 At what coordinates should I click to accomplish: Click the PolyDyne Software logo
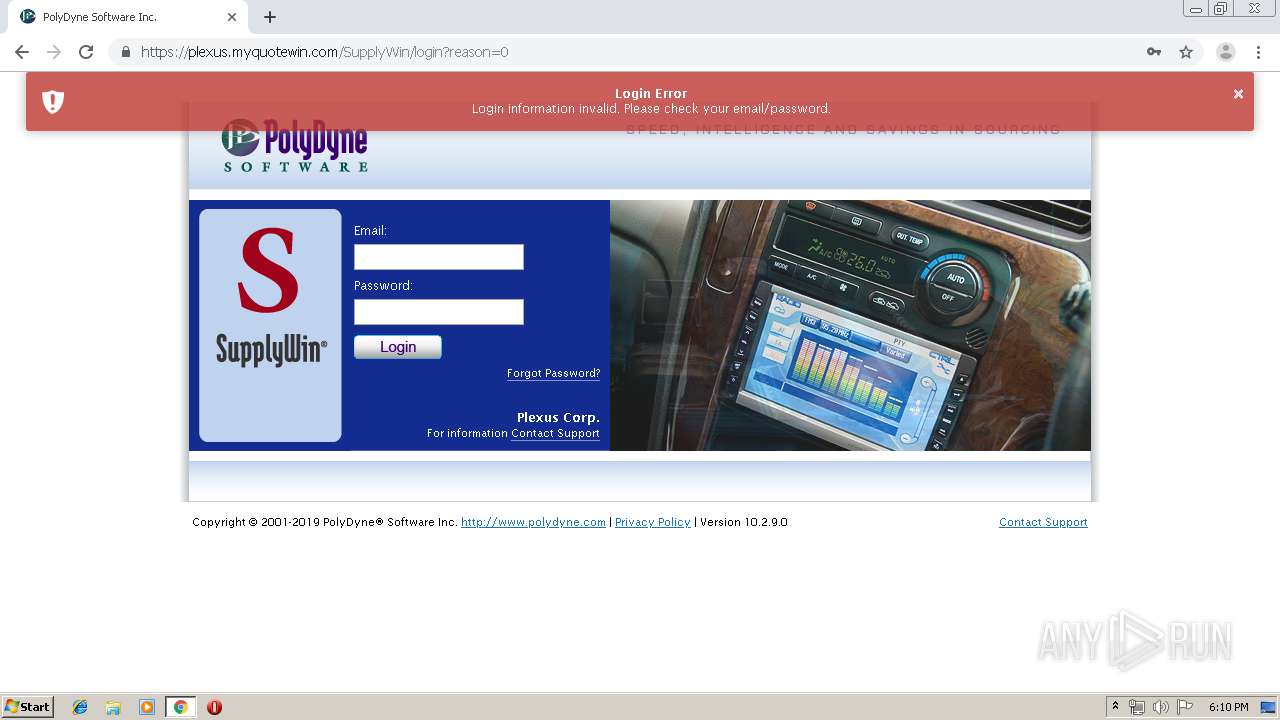tap(295, 146)
